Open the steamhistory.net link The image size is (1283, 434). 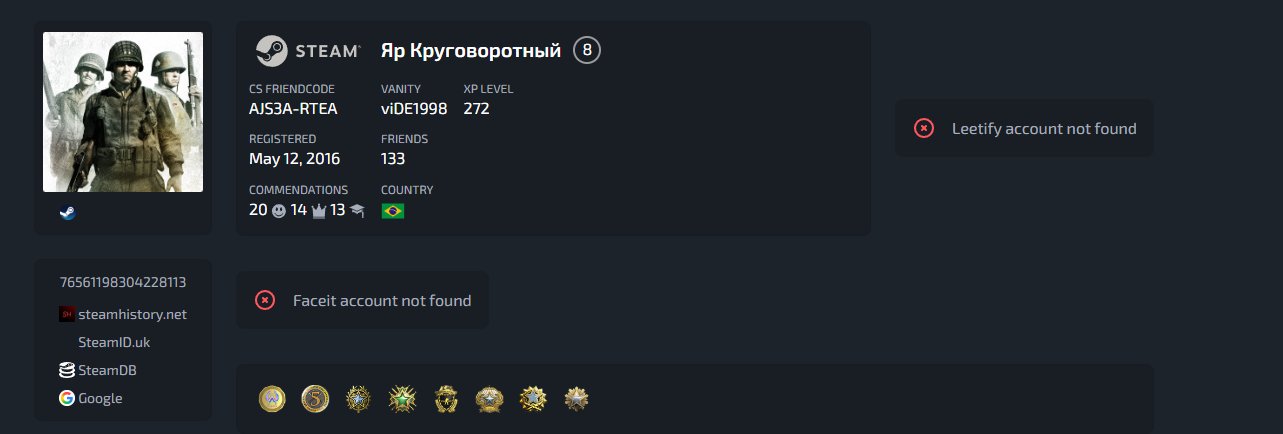pyautogui.click(x=133, y=314)
